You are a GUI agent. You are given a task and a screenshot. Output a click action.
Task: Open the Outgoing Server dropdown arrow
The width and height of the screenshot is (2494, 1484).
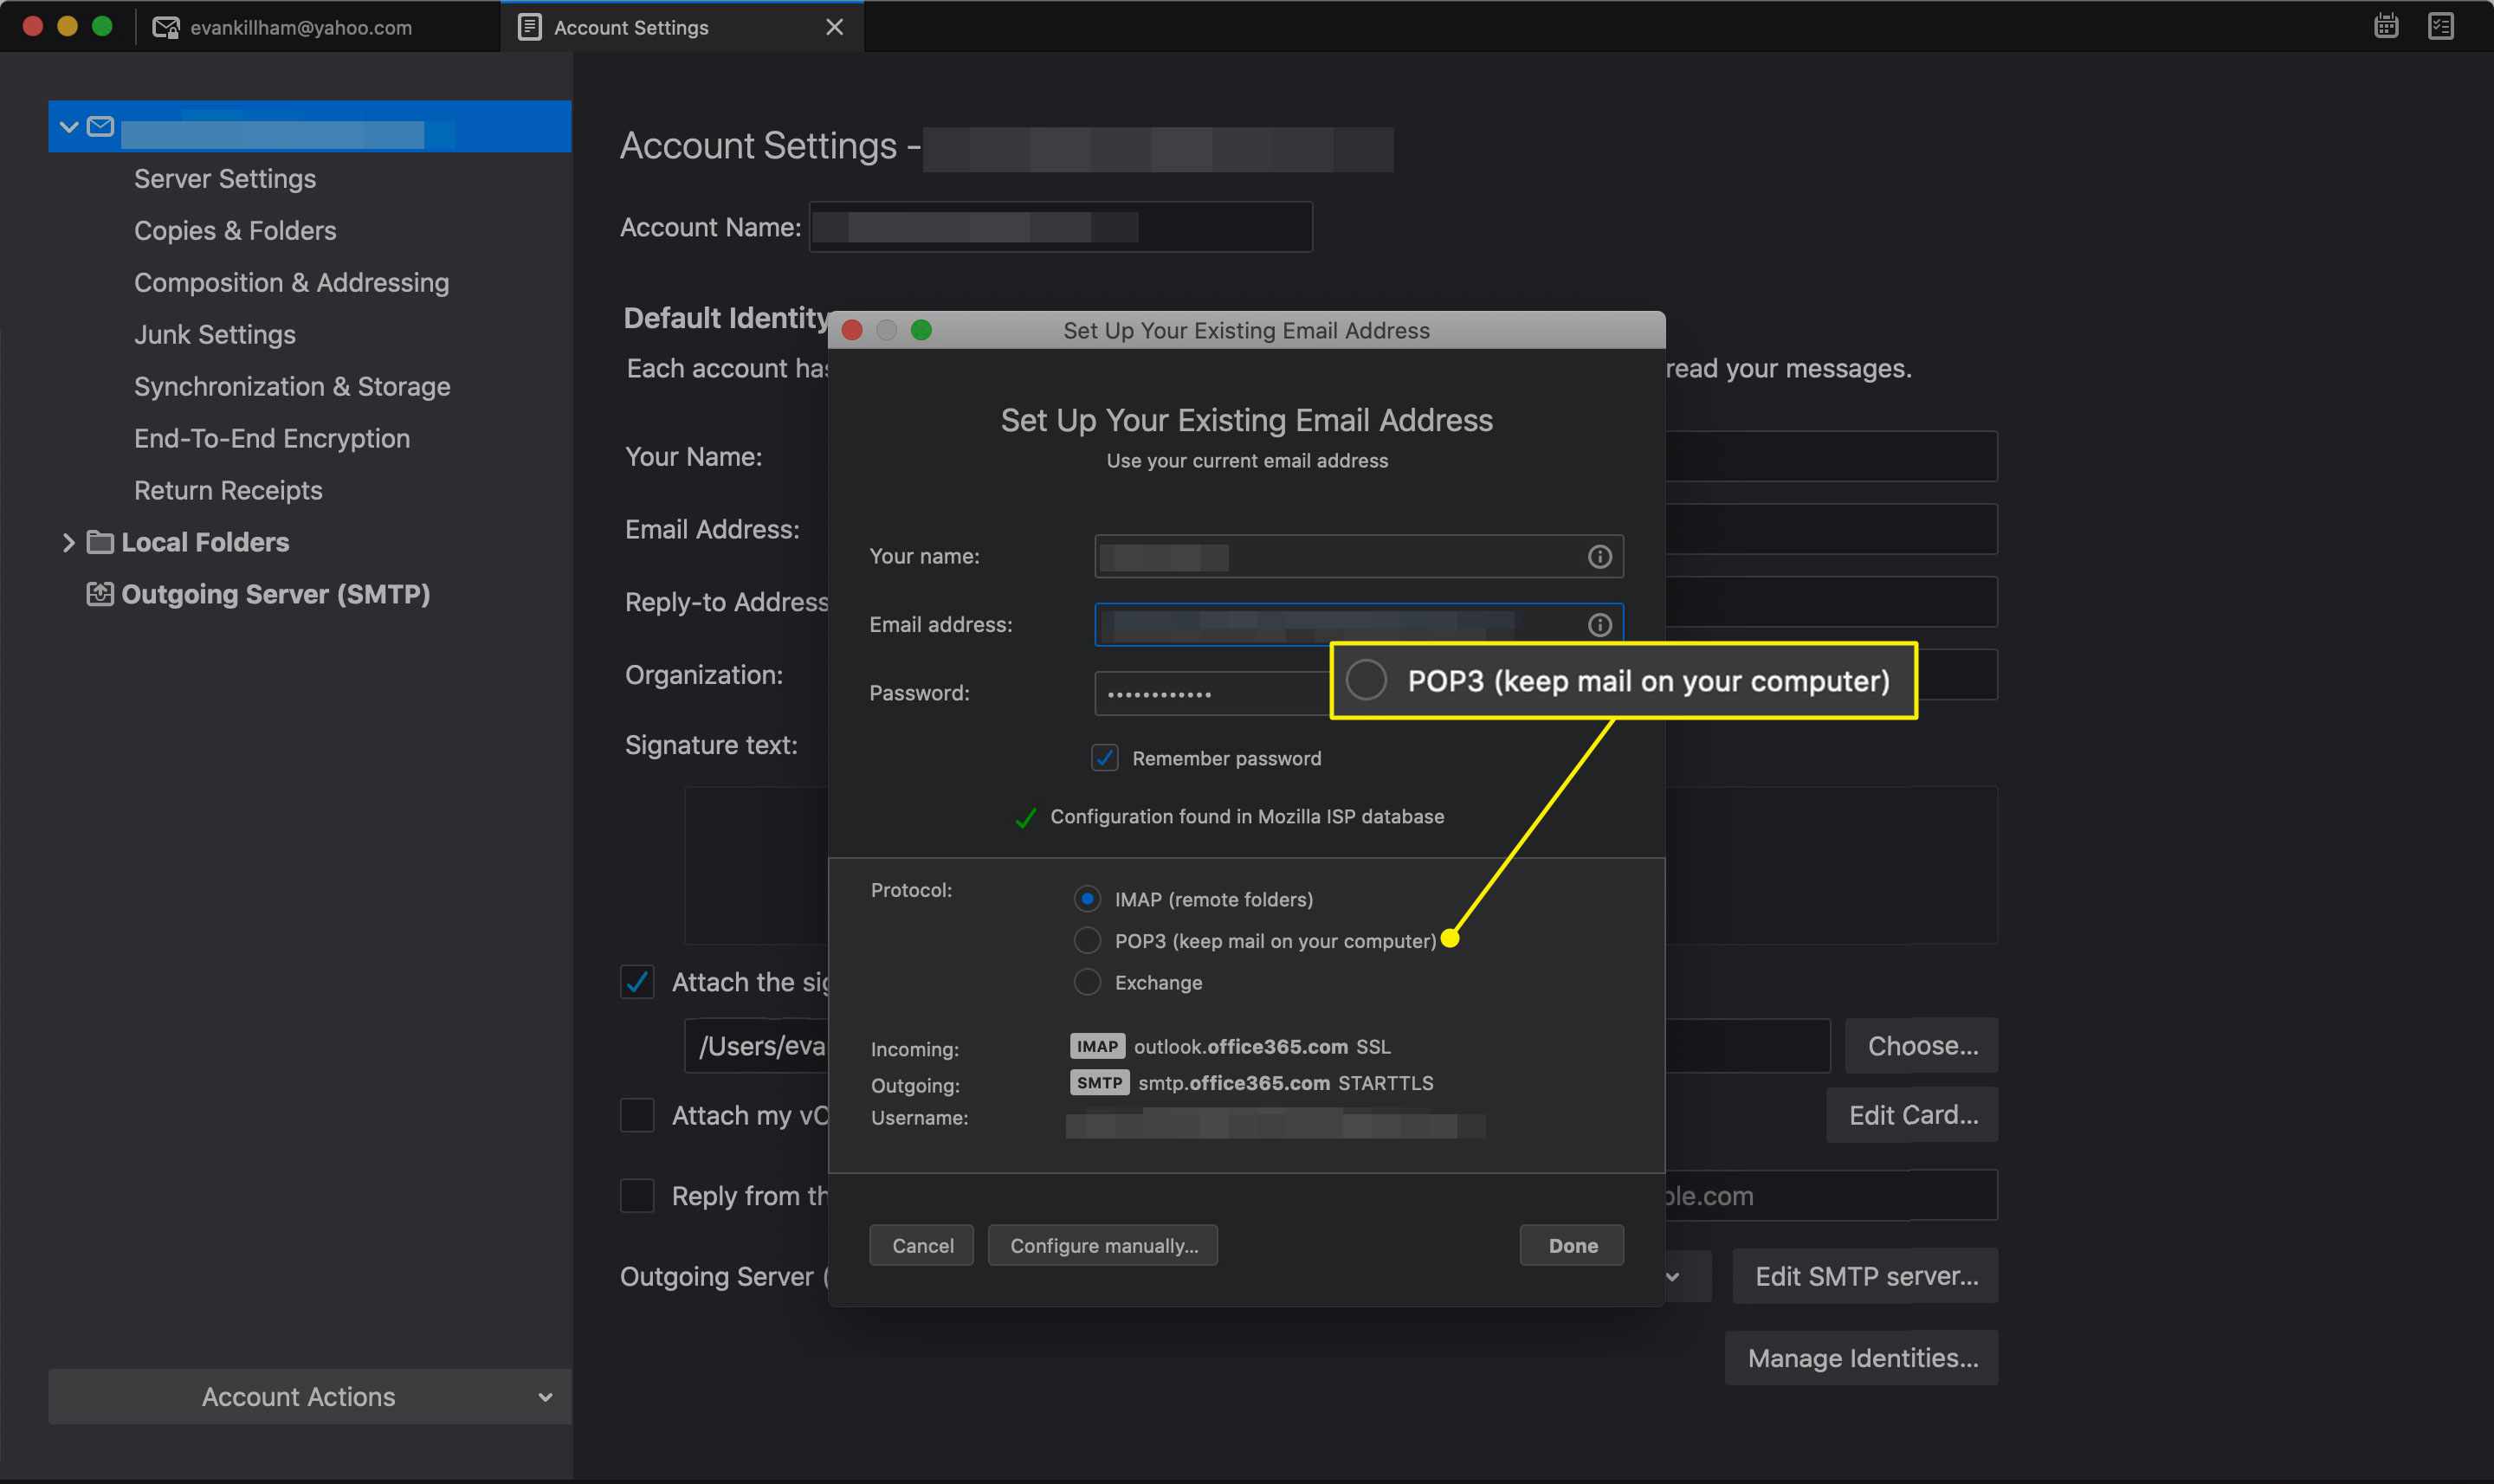pos(1672,1276)
